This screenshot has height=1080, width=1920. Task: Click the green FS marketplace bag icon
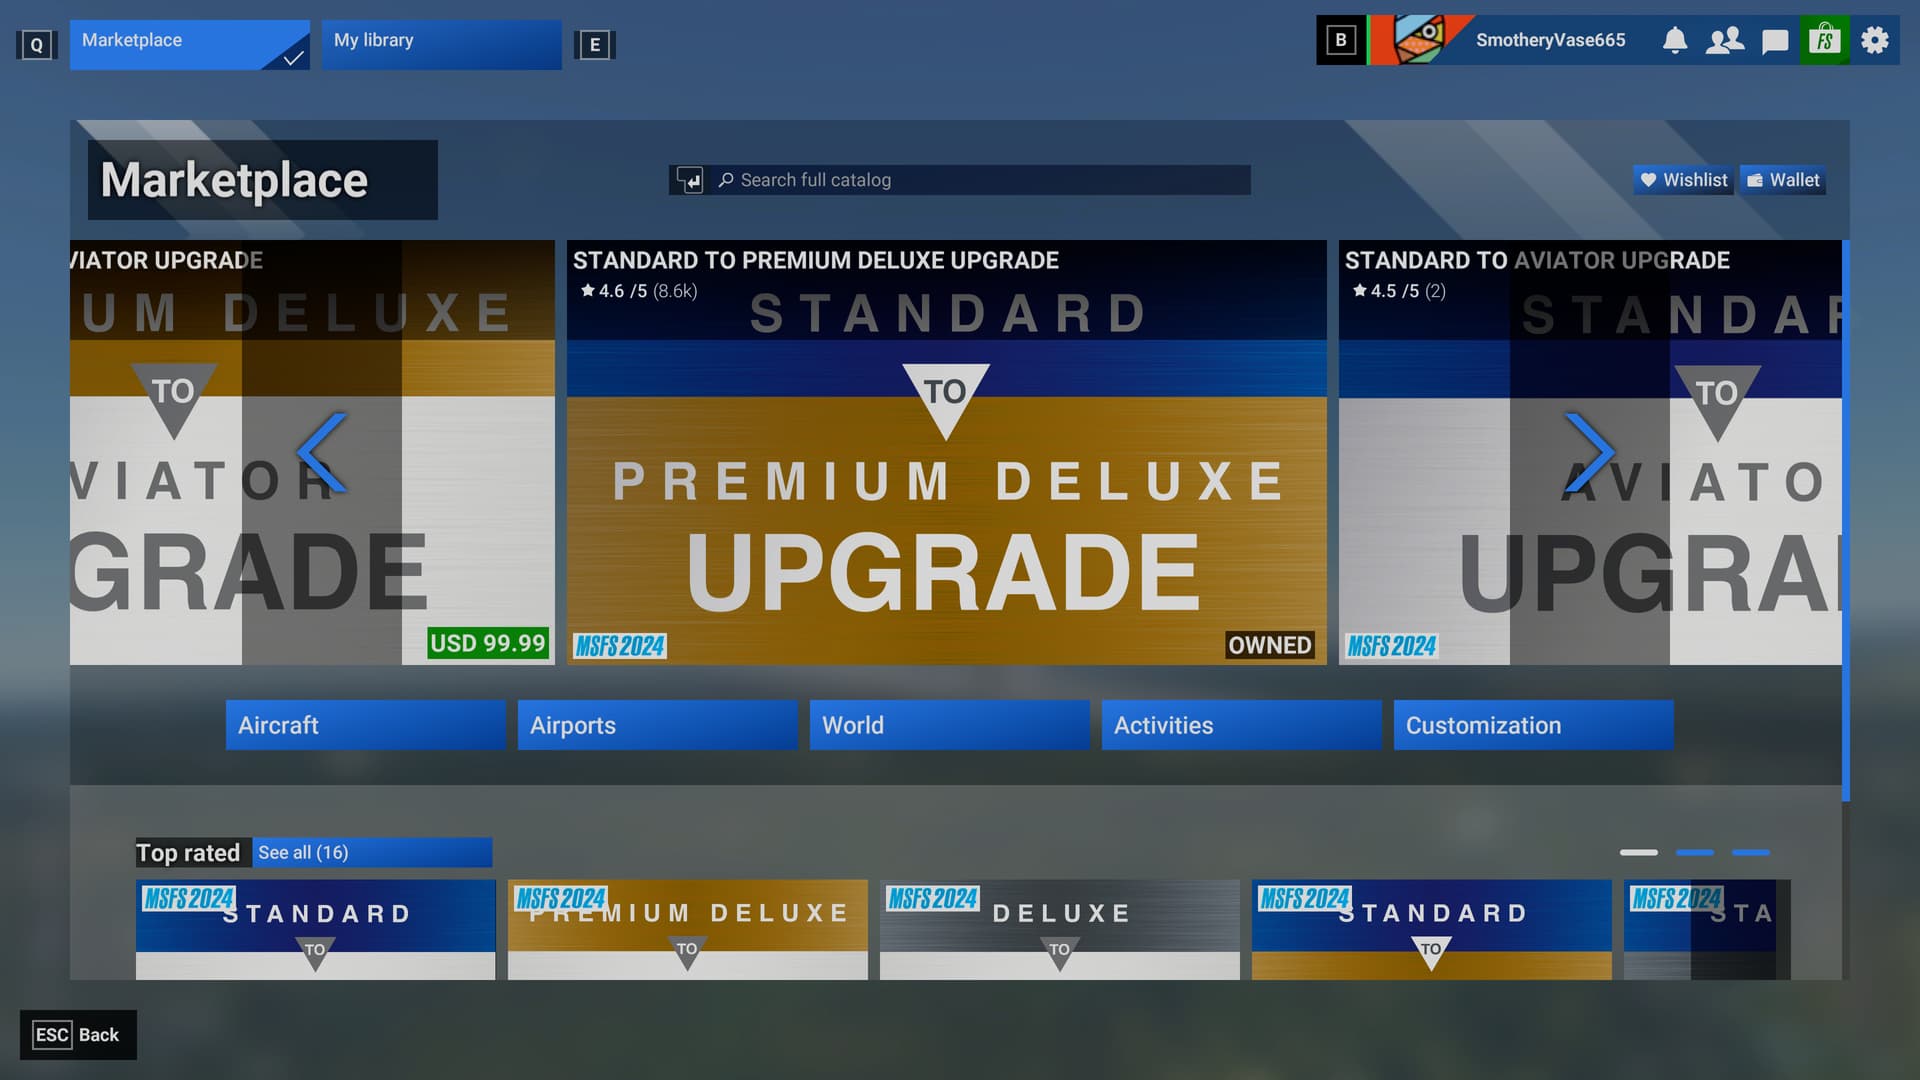1825,40
